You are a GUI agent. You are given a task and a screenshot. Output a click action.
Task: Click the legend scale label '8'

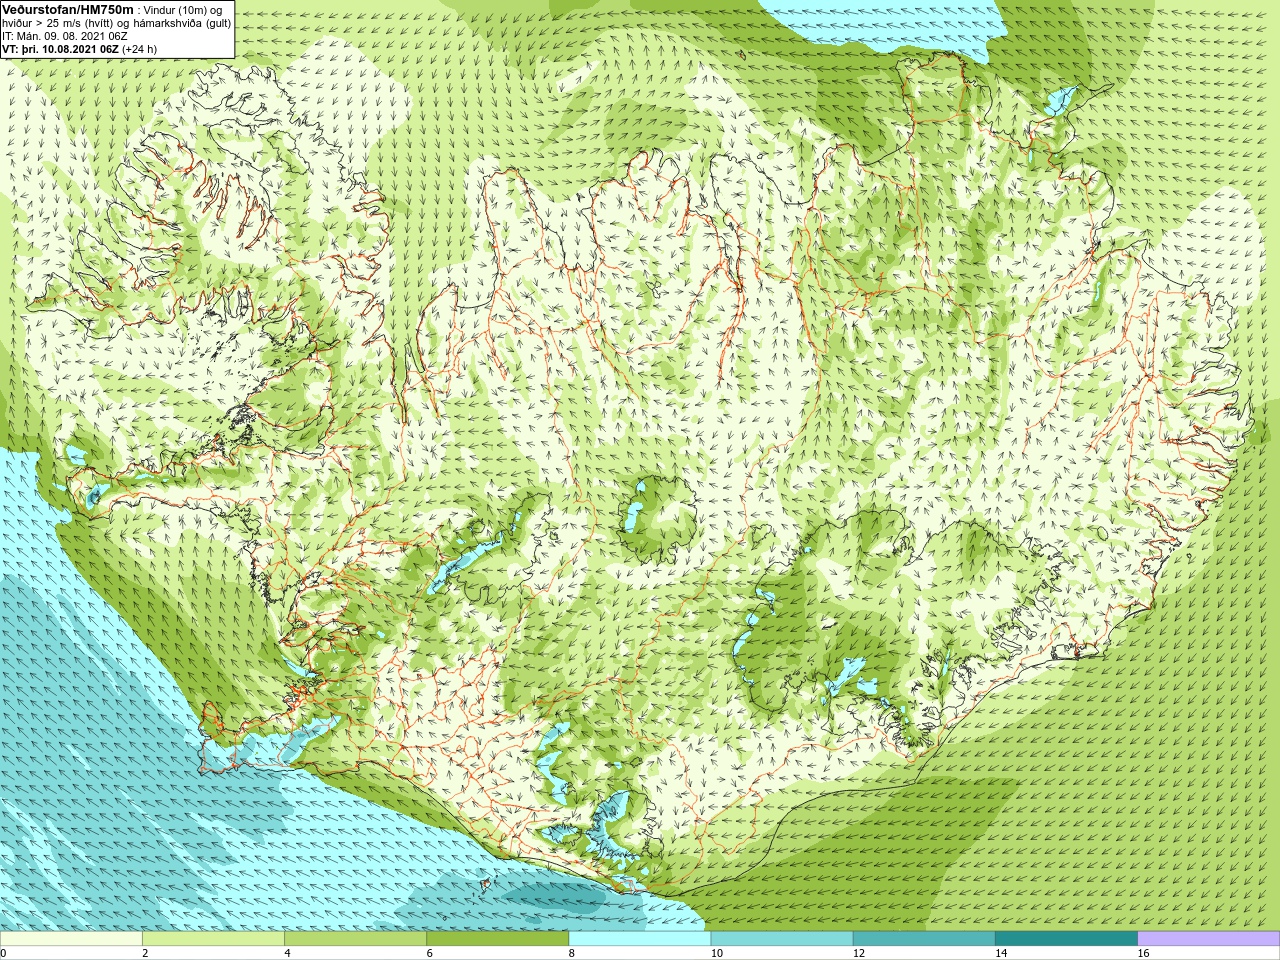pos(572,953)
